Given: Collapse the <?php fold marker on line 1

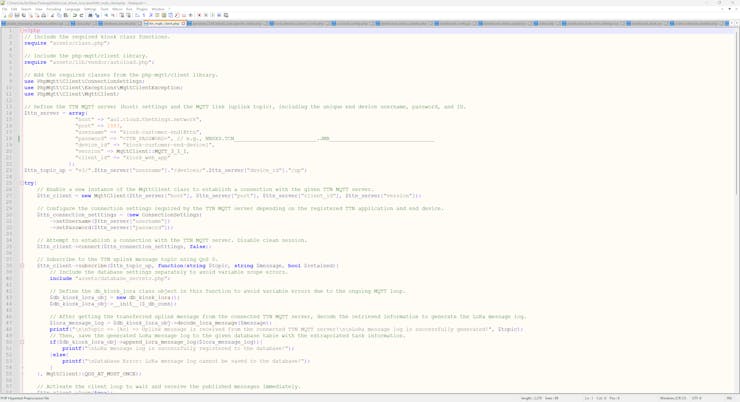Looking at the screenshot, I should (22, 30).
